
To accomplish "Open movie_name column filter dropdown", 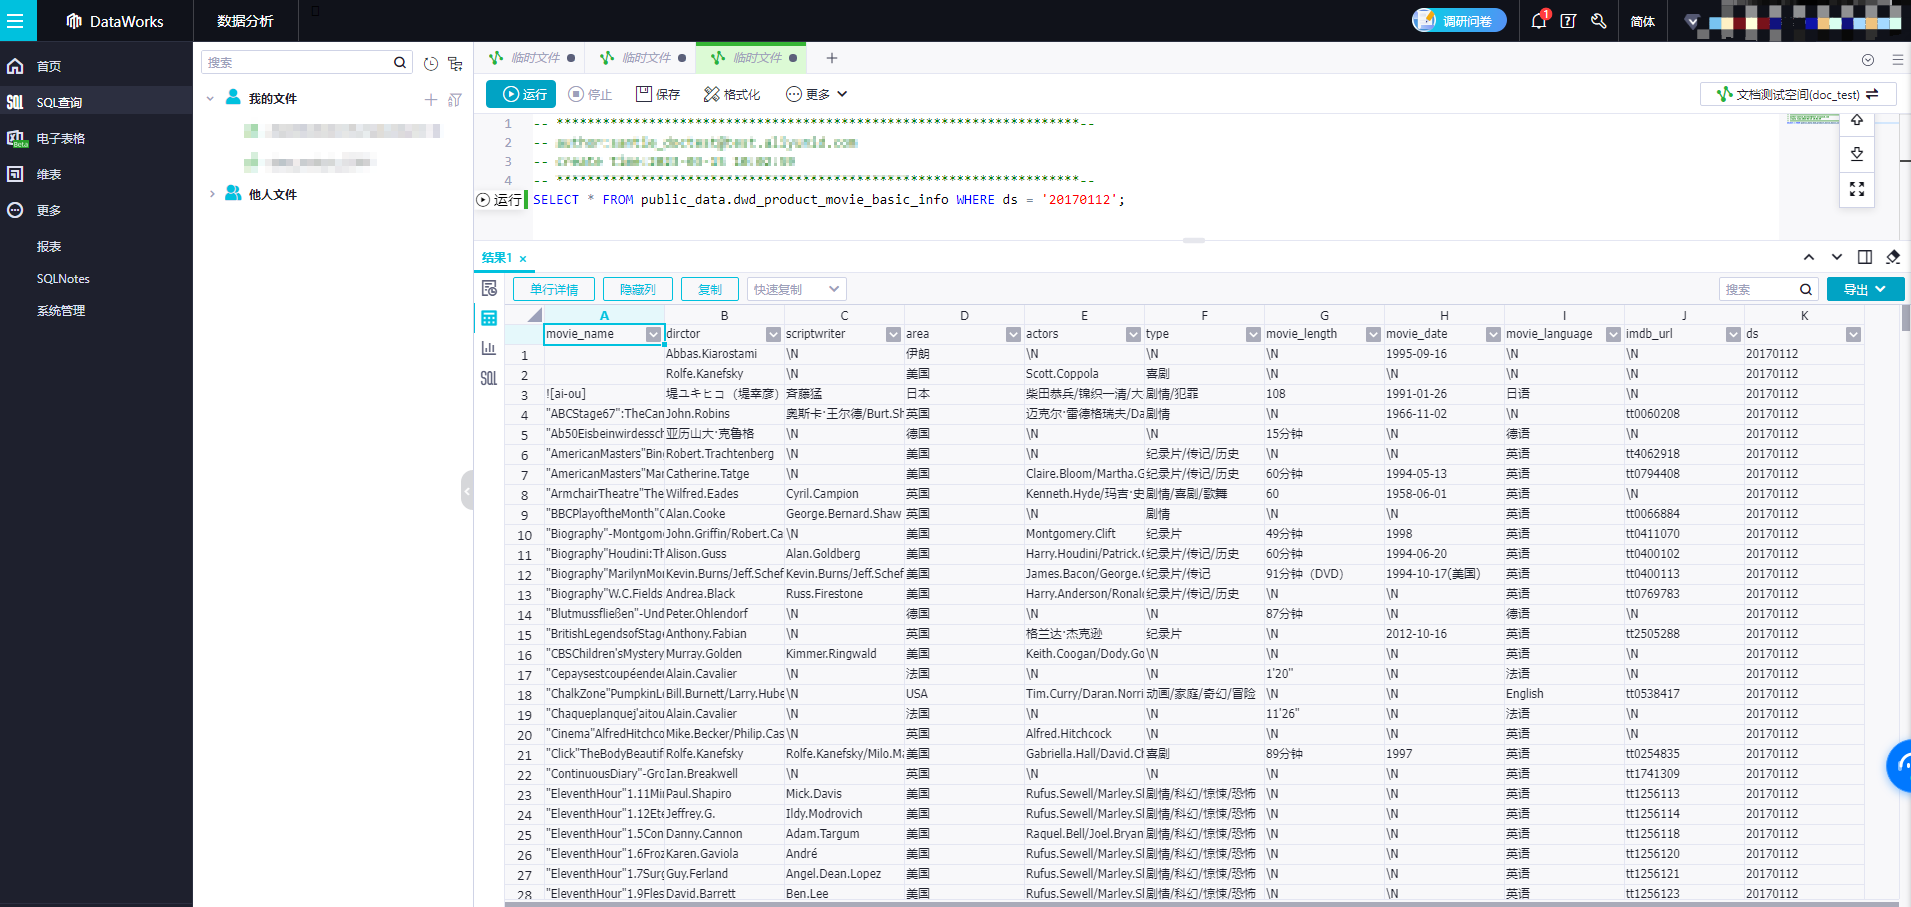I will click(x=653, y=334).
